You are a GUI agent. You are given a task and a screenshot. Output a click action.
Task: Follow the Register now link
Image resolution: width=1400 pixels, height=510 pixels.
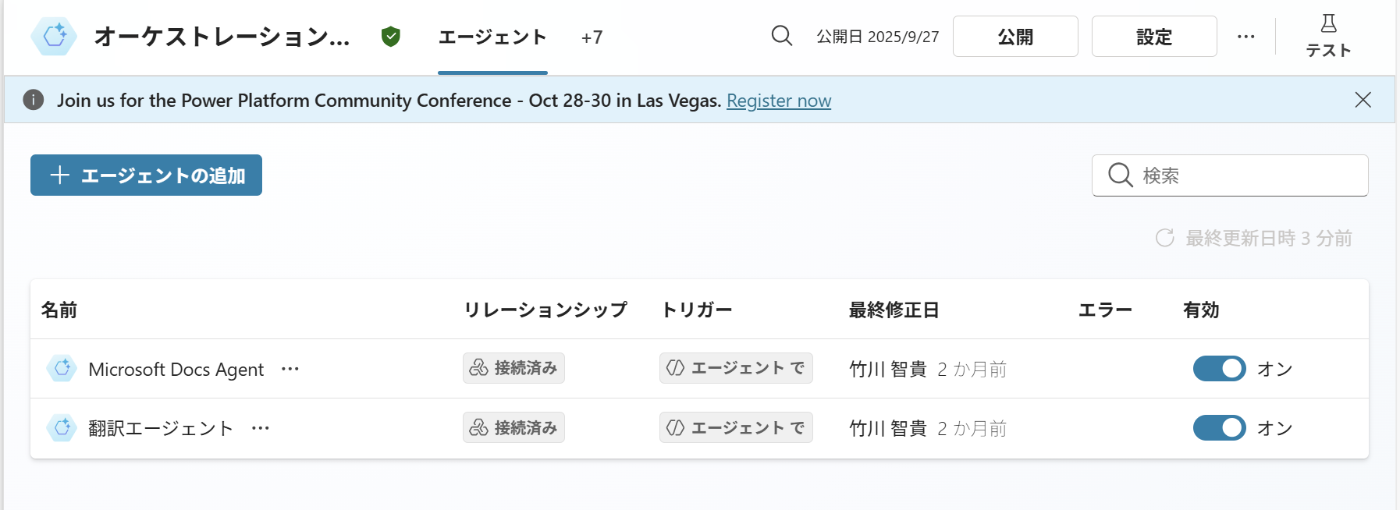(779, 100)
